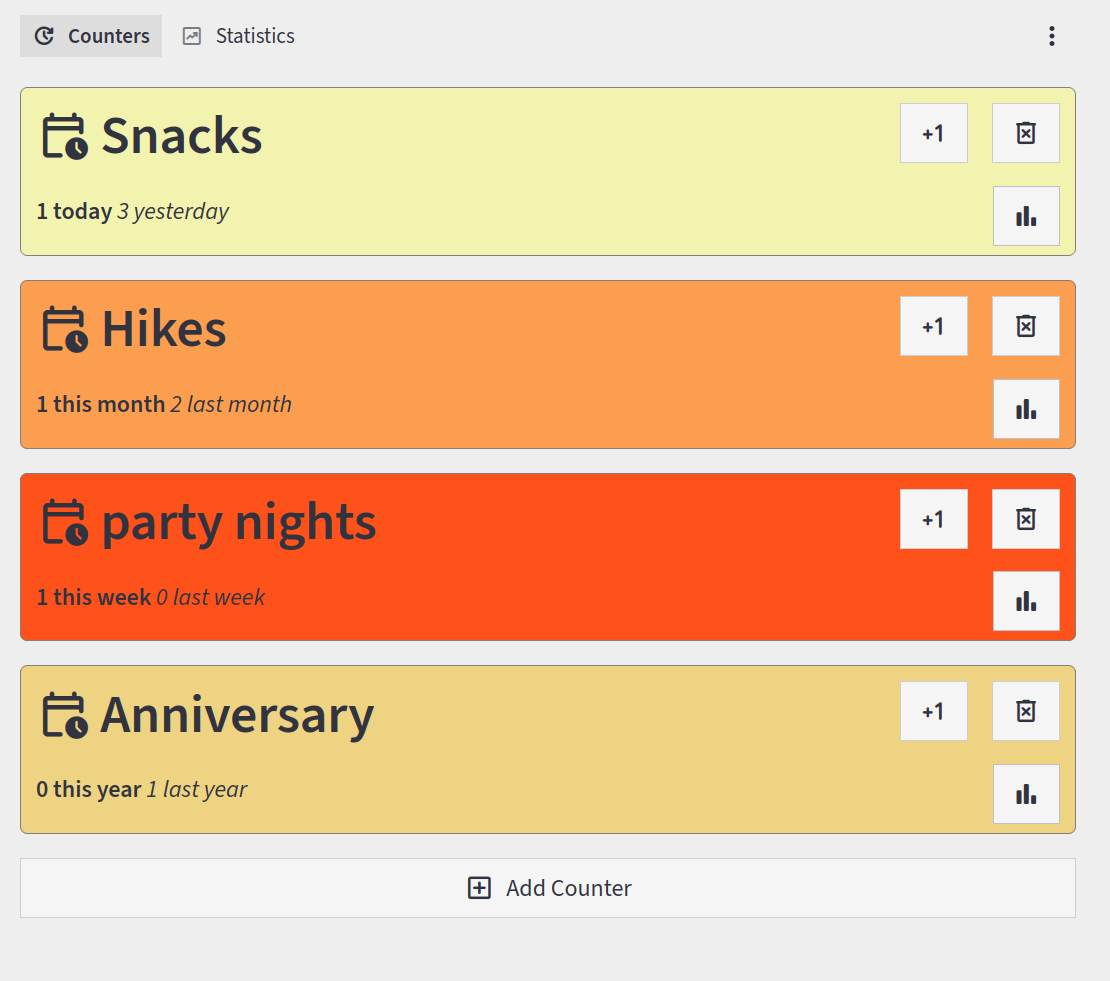
Task: Click the Add Counter button
Action: pyautogui.click(x=548, y=888)
